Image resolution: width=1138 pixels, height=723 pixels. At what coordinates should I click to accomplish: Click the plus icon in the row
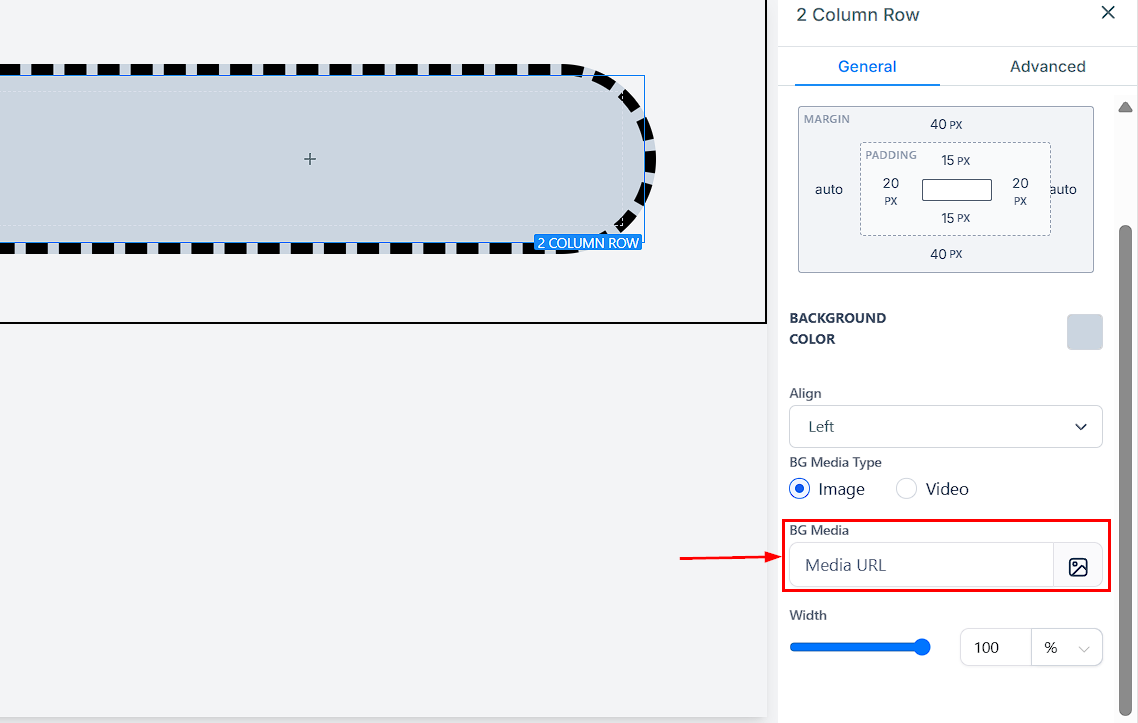[x=310, y=159]
